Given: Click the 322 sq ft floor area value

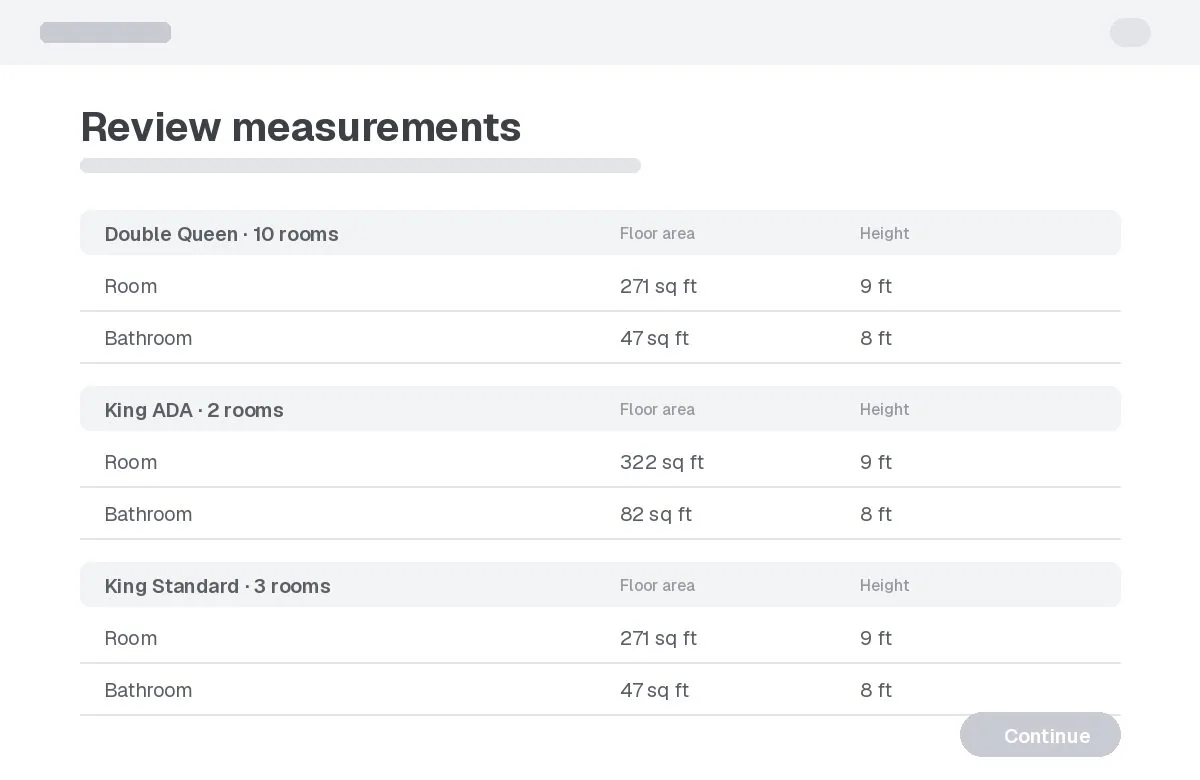Looking at the screenshot, I should click(662, 462).
